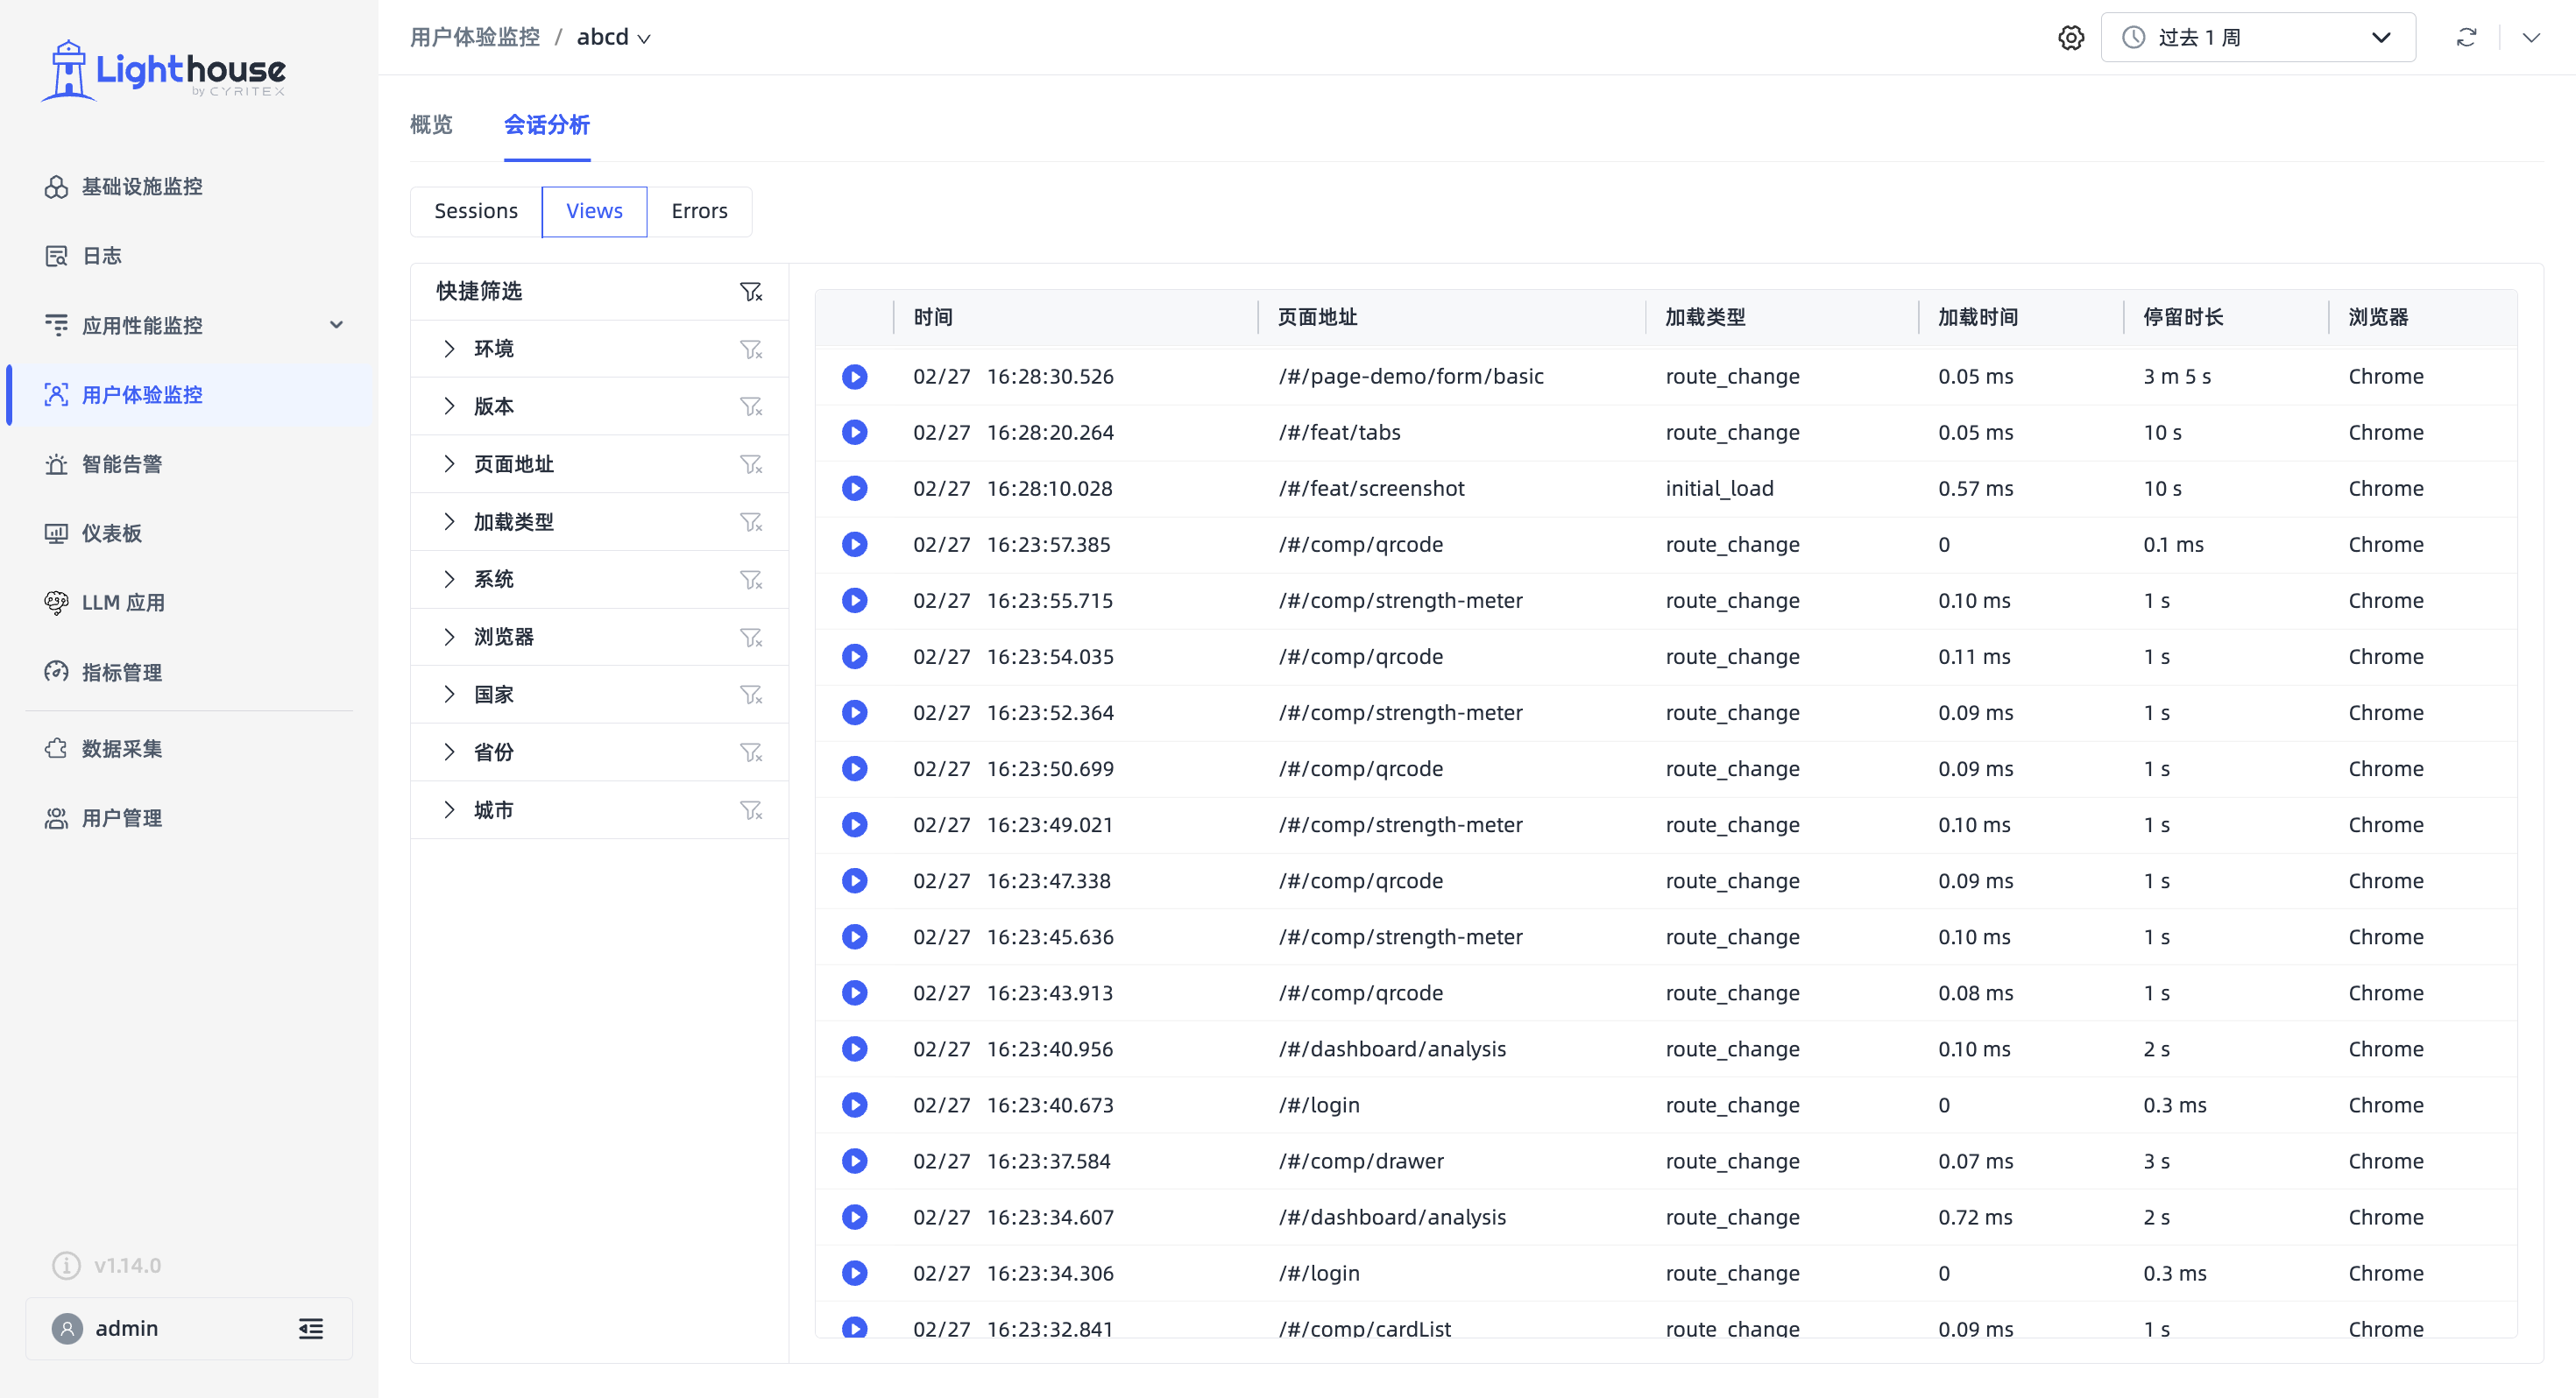
Task: Expand the 加载类型 filter group
Action: point(449,522)
